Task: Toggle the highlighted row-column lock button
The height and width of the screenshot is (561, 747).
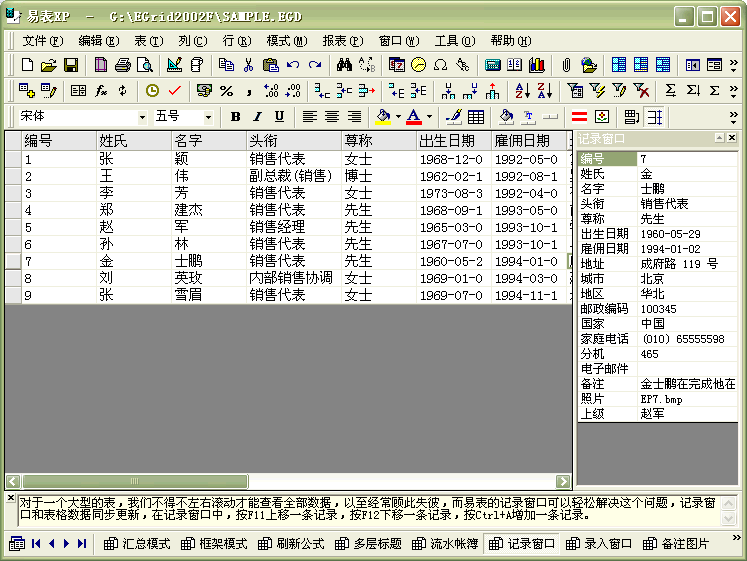Action: tap(655, 117)
